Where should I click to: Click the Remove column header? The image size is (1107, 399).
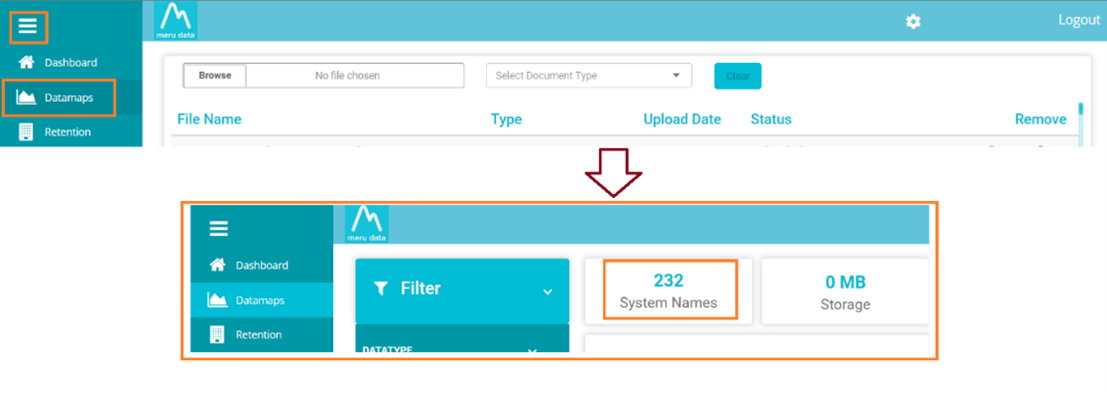click(x=1041, y=119)
